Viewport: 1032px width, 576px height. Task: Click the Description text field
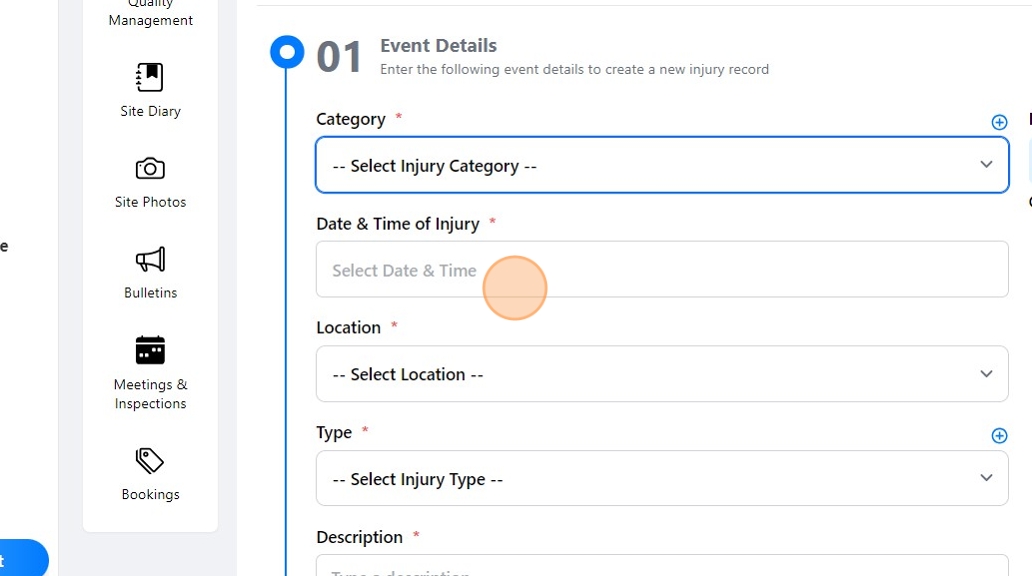pyautogui.click(x=661, y=567)
